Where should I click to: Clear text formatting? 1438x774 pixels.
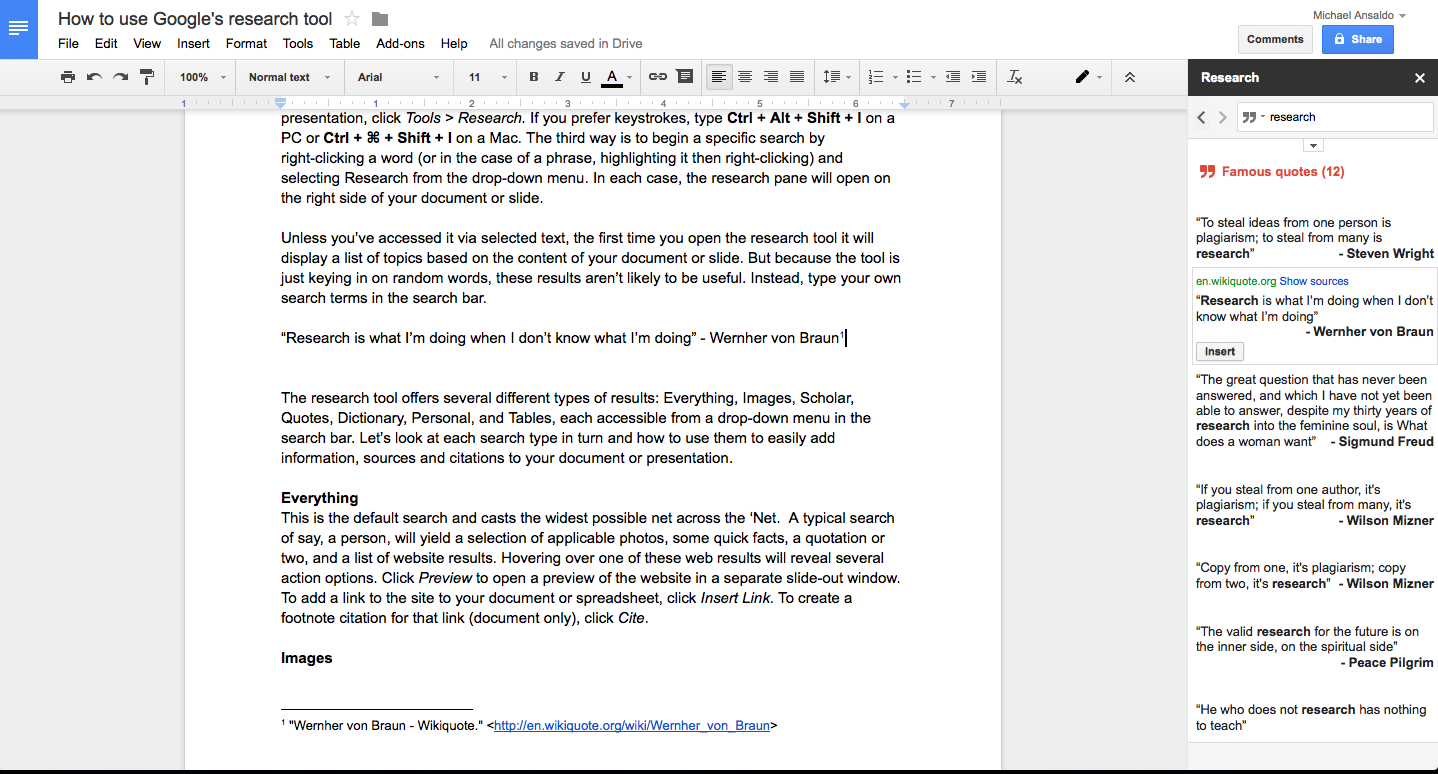tap(1015, 77)
